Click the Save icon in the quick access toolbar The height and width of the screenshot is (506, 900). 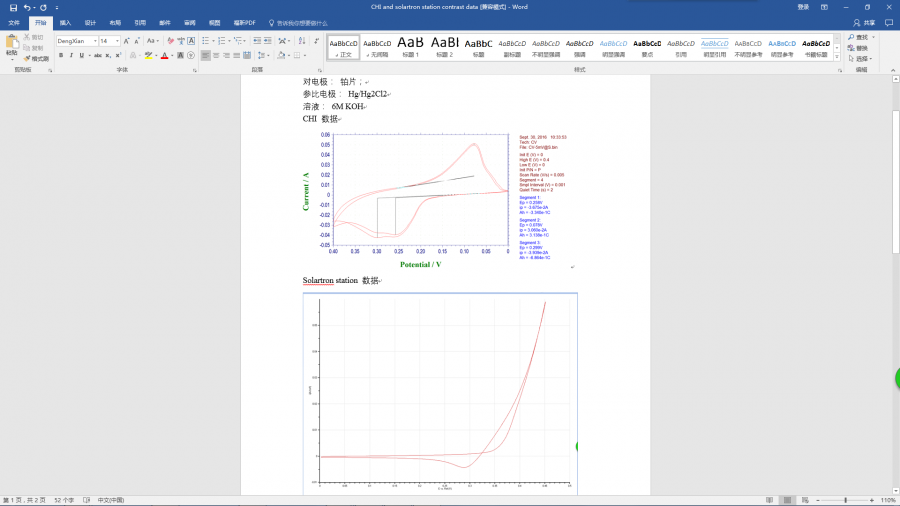pos(13,7)
